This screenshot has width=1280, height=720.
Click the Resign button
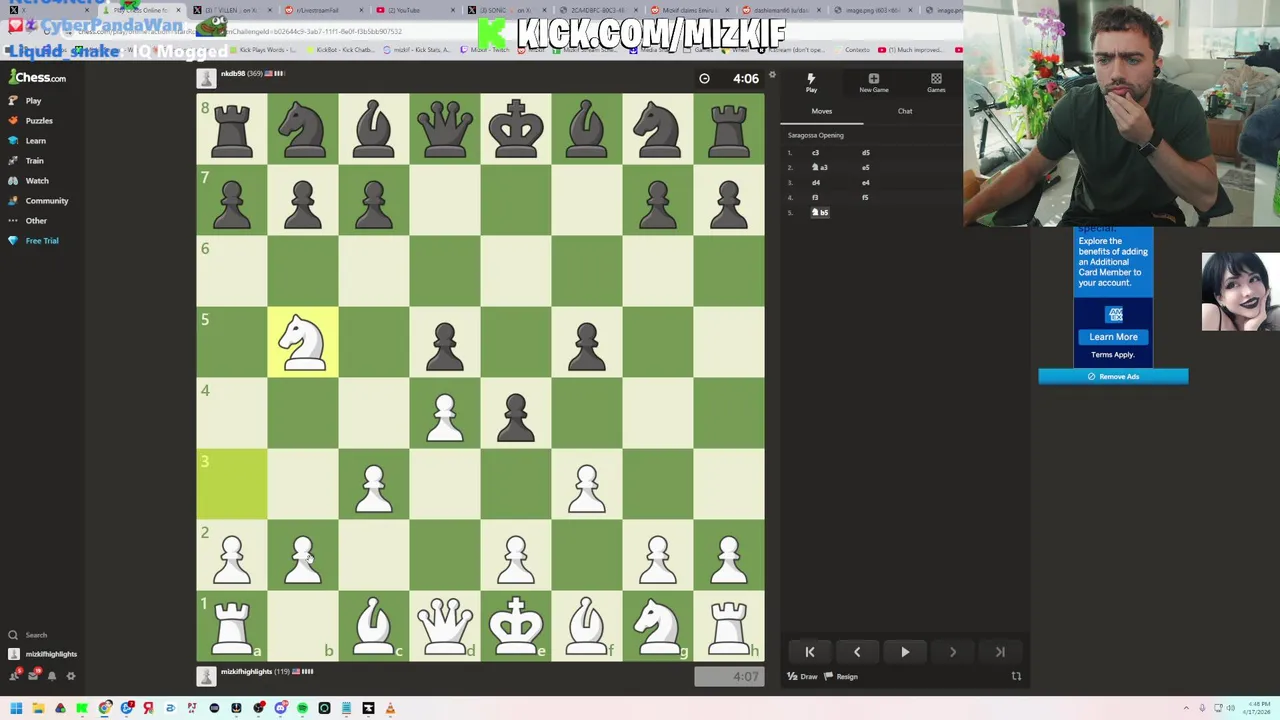pyautogui.click(x=841, y=677)
